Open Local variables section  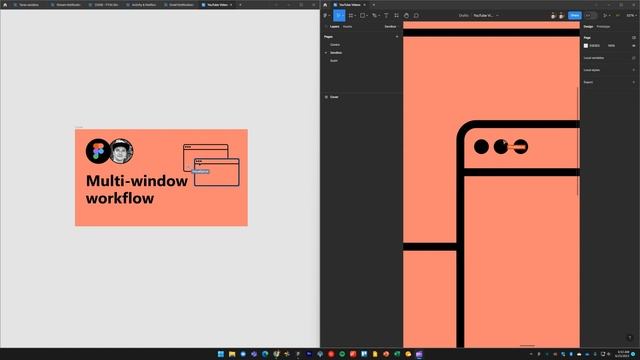point(594,58)
